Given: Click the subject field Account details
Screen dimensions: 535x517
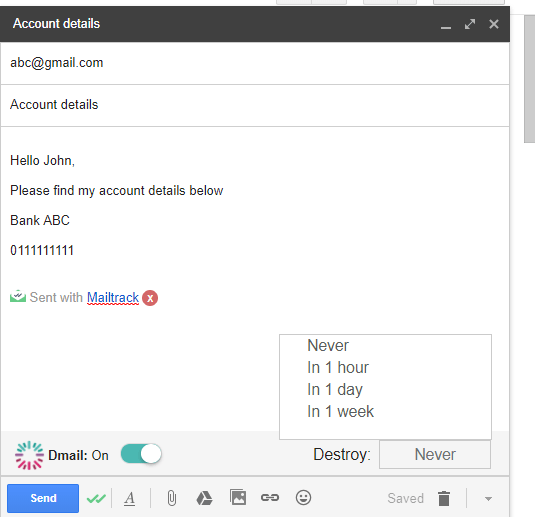Looking at the screenshot, I should (x=255, y=105).
